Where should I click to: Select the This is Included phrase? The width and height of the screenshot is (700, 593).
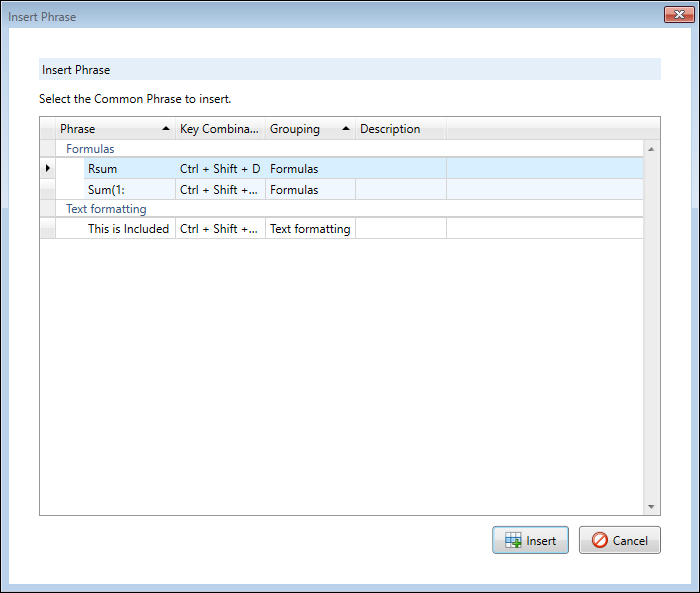[x=128, y=229]
